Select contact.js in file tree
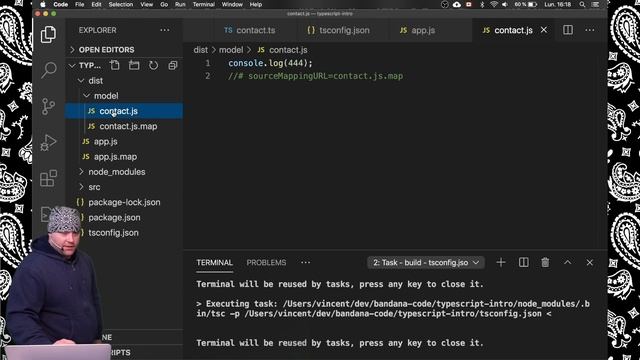This screenshot has height=360, width=640. 124,111
